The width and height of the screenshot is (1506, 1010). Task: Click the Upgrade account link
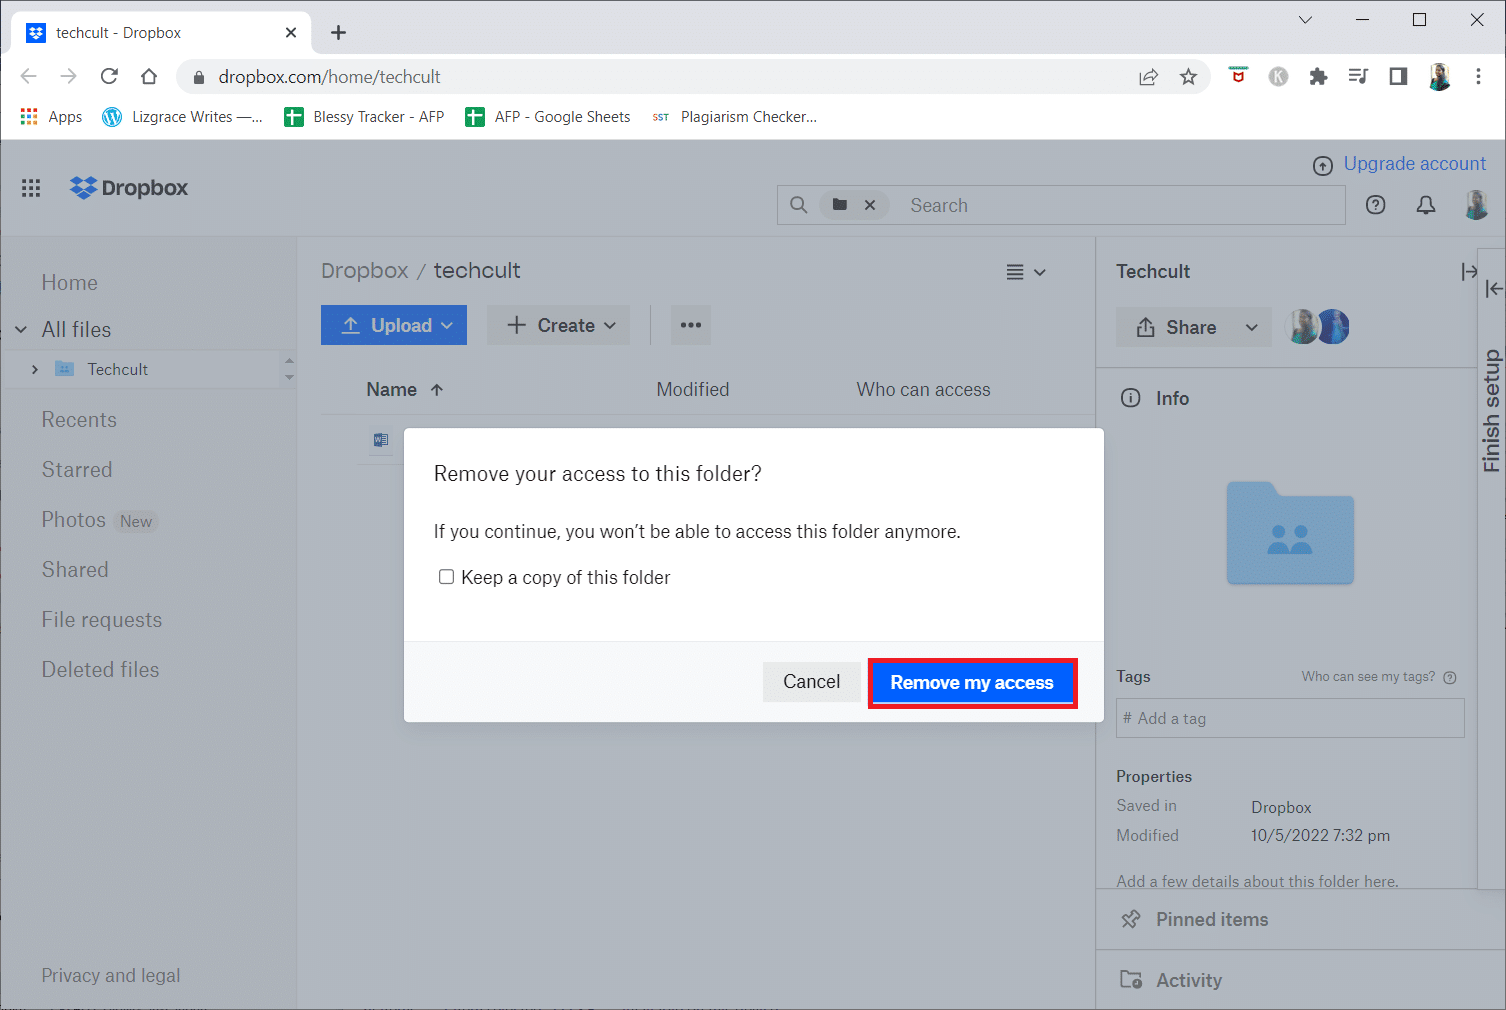coord(1414,164)
